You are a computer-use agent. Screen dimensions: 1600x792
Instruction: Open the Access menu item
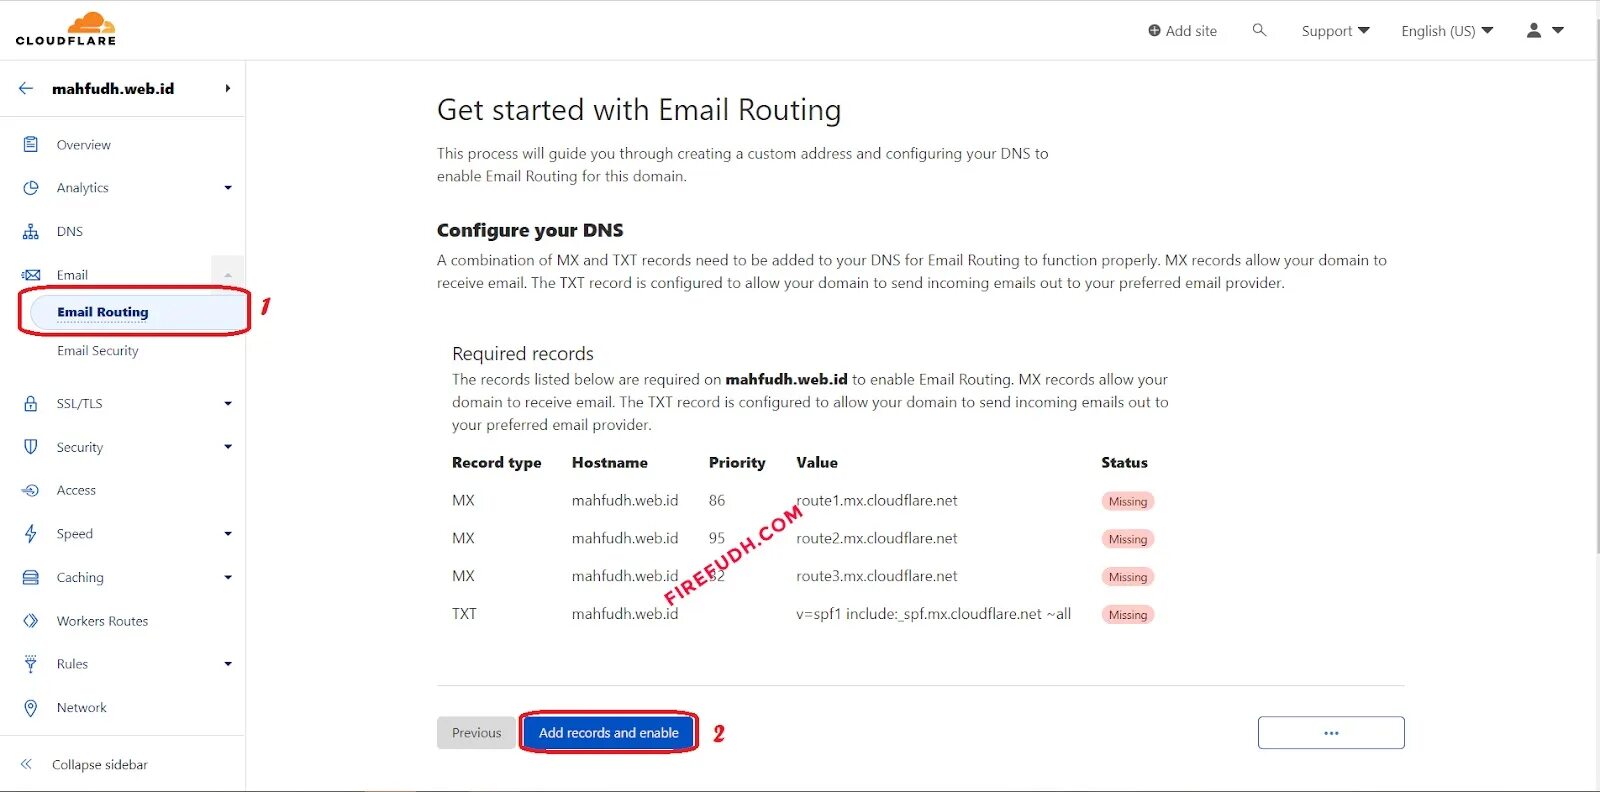click(x=77, y=490)
